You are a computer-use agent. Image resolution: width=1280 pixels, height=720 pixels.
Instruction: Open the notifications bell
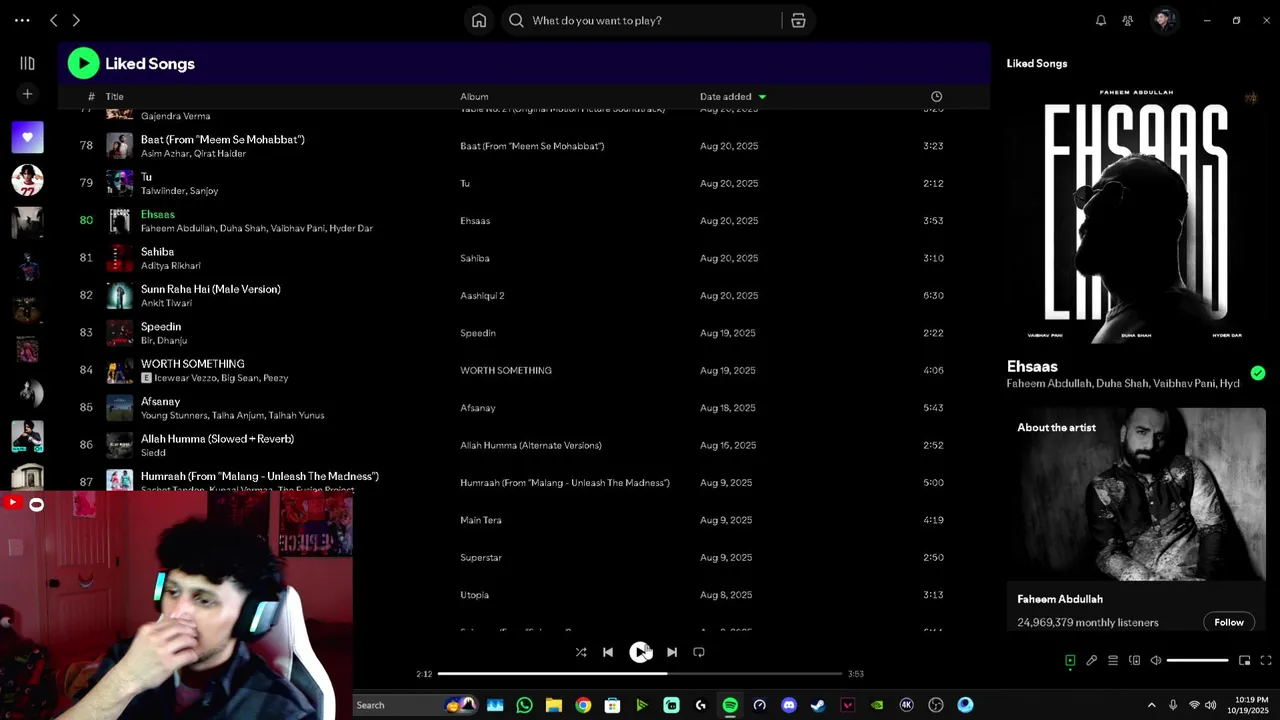tap(1101, 20)
